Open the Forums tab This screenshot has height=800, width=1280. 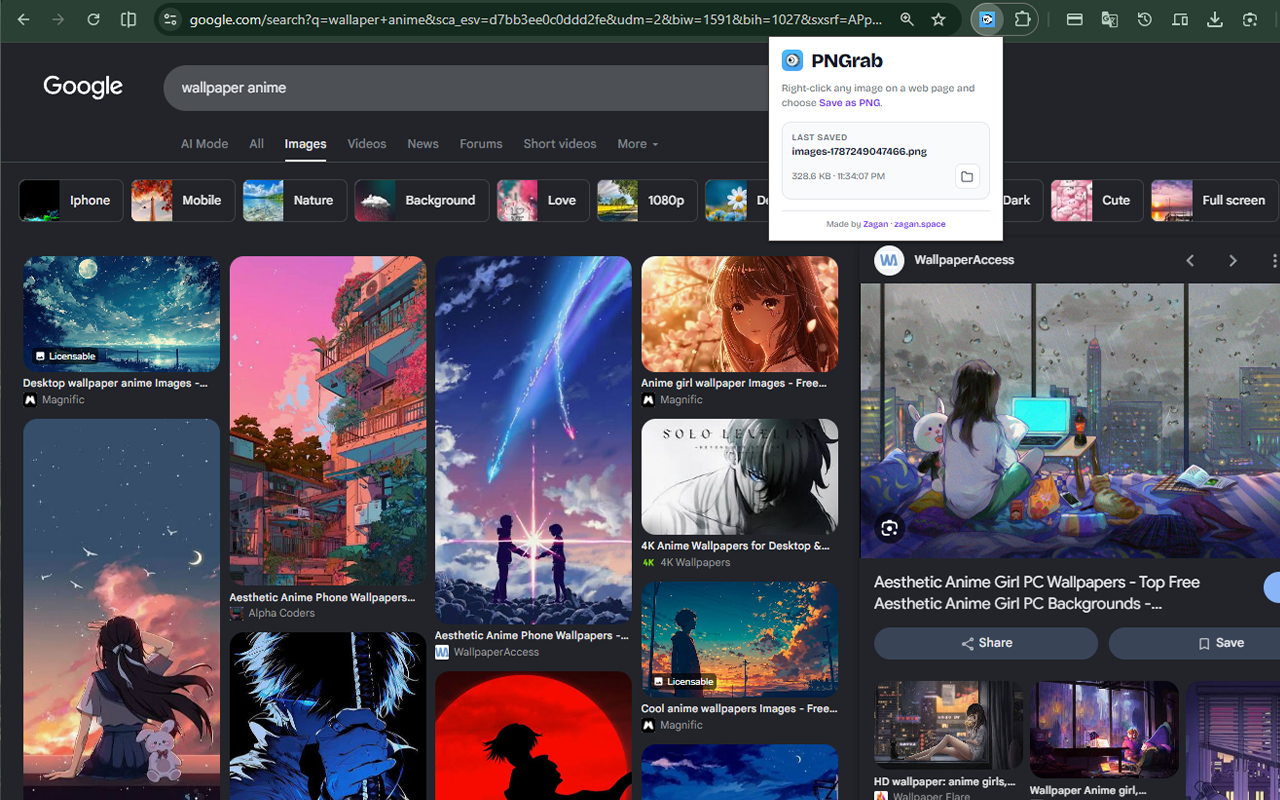[x=481, y=144]
